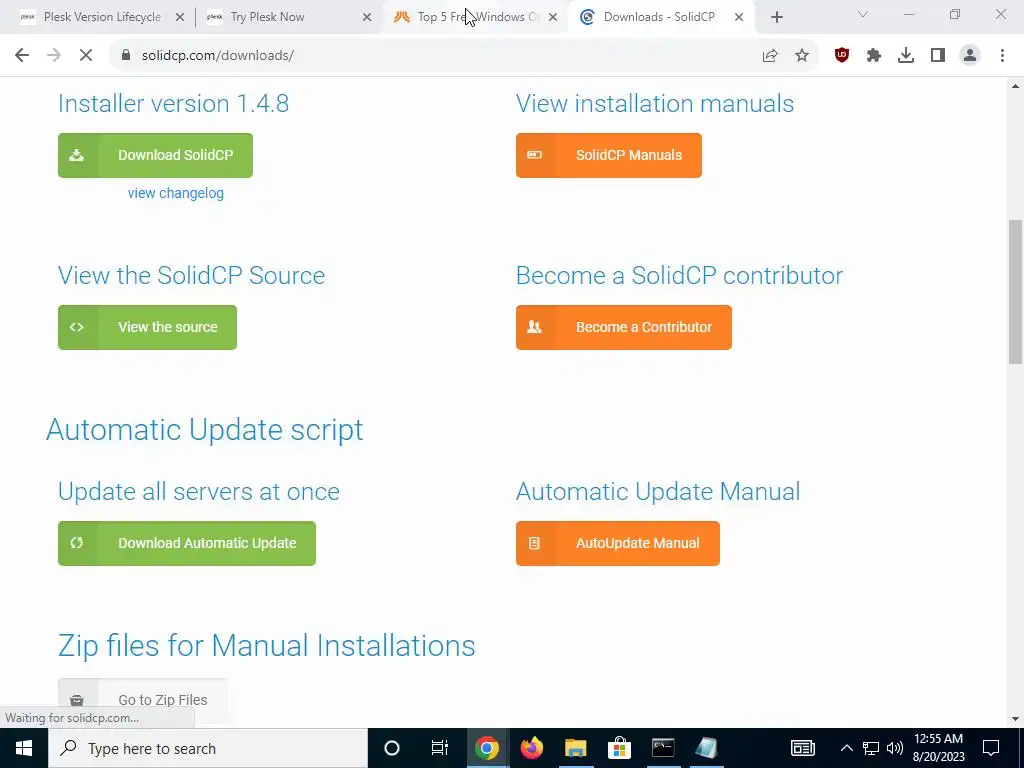The image size is (1024, 768).
Task: Switch to Try Plesk Now tab
Action: point(287,17)
